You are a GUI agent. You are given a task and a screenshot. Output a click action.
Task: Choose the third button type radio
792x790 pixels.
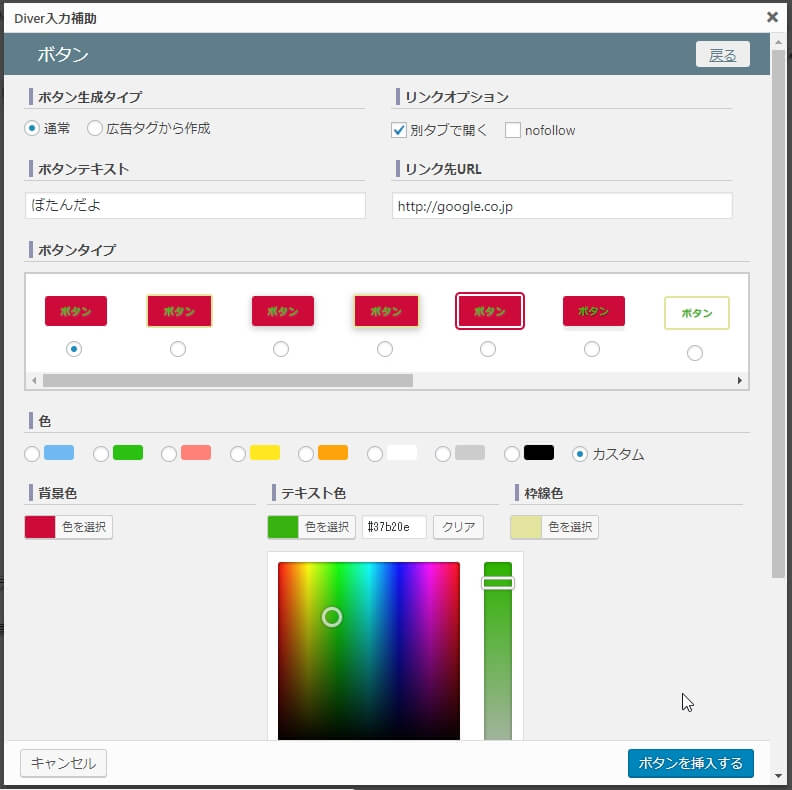tap(281, 349)
